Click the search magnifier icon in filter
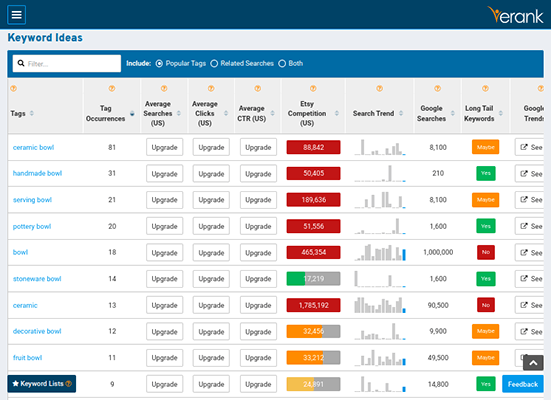551x400 pixels. tap(21, 63)
